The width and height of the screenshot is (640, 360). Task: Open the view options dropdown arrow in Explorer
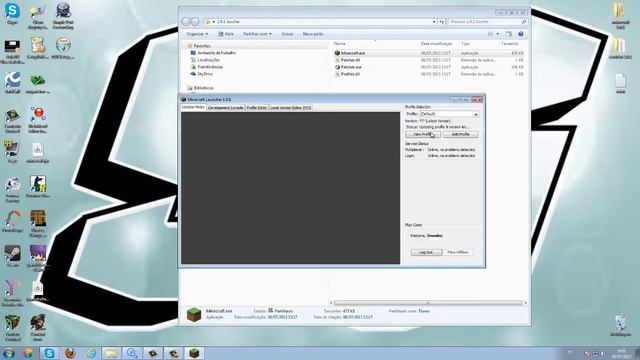point(498,34)
